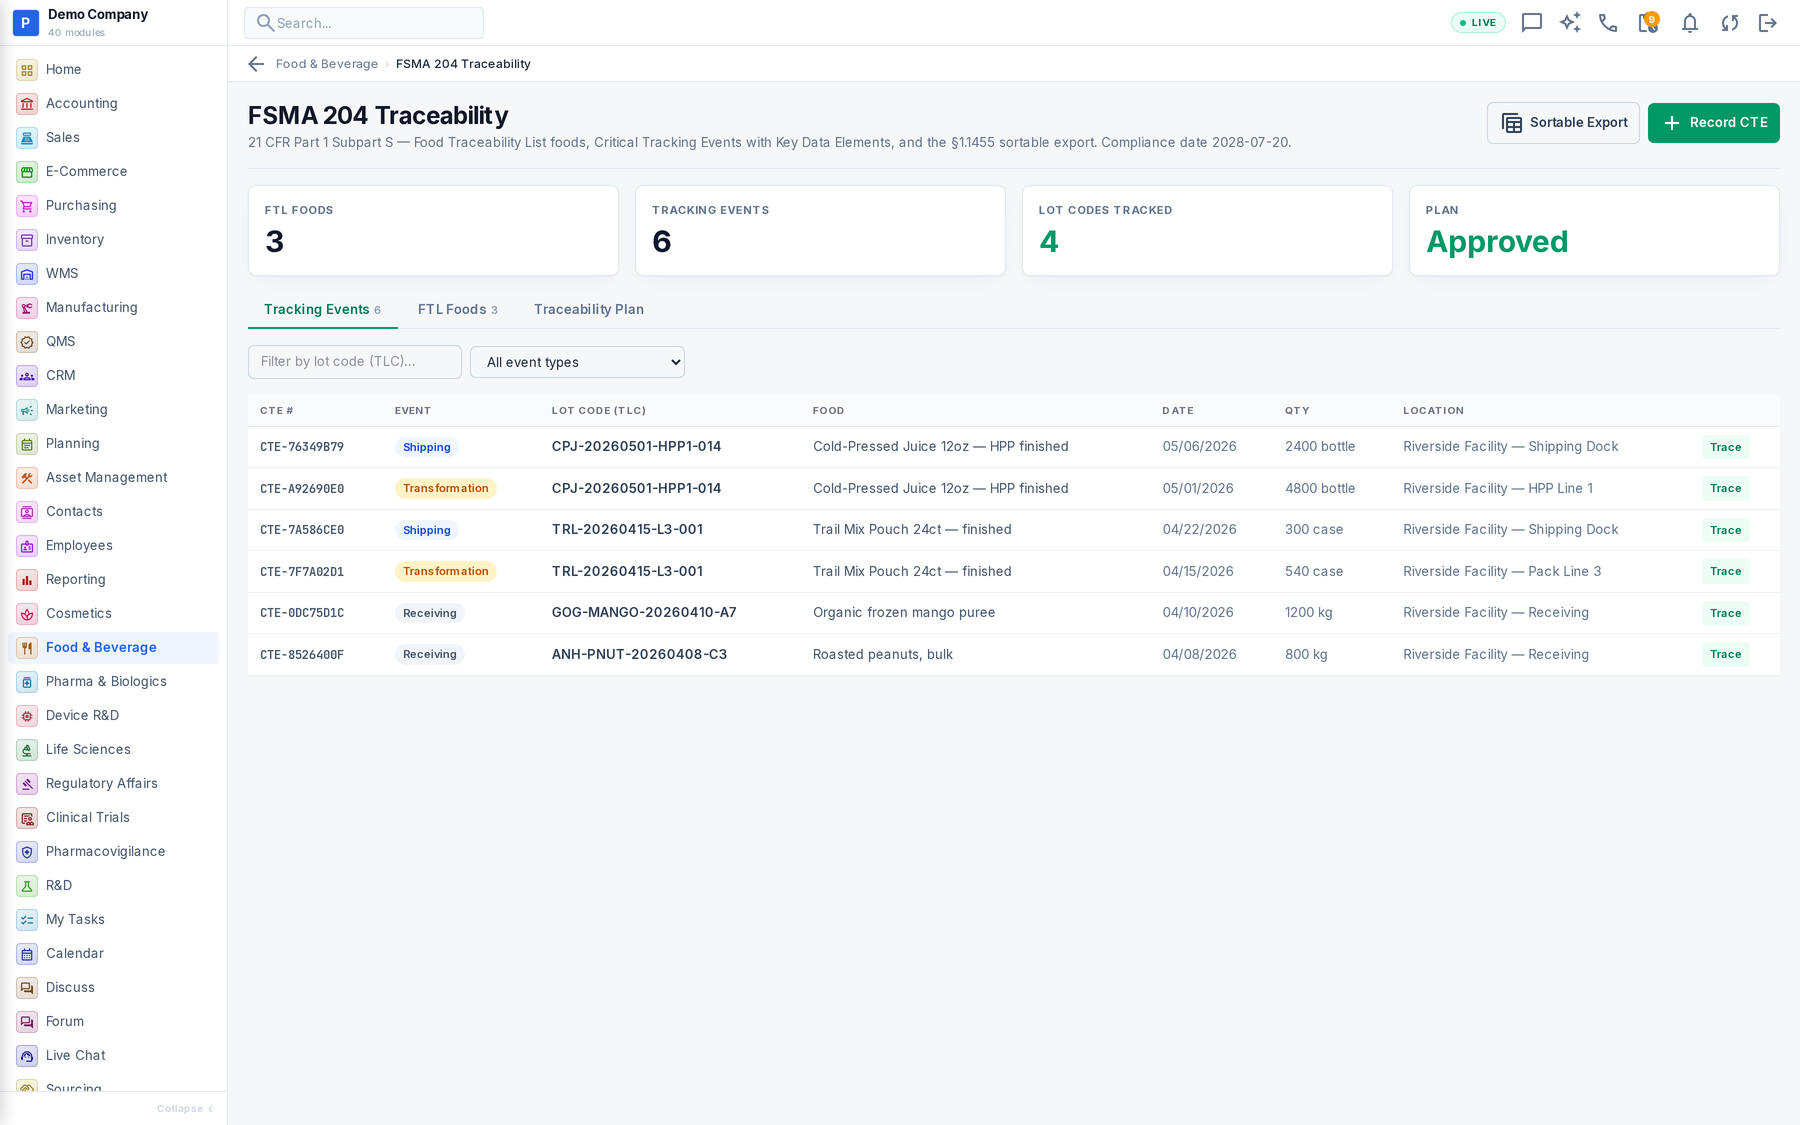Open the Pharmacovigilance shield icon
The height and width of the screenshot is (1125, 1800).
pos(27,852)
